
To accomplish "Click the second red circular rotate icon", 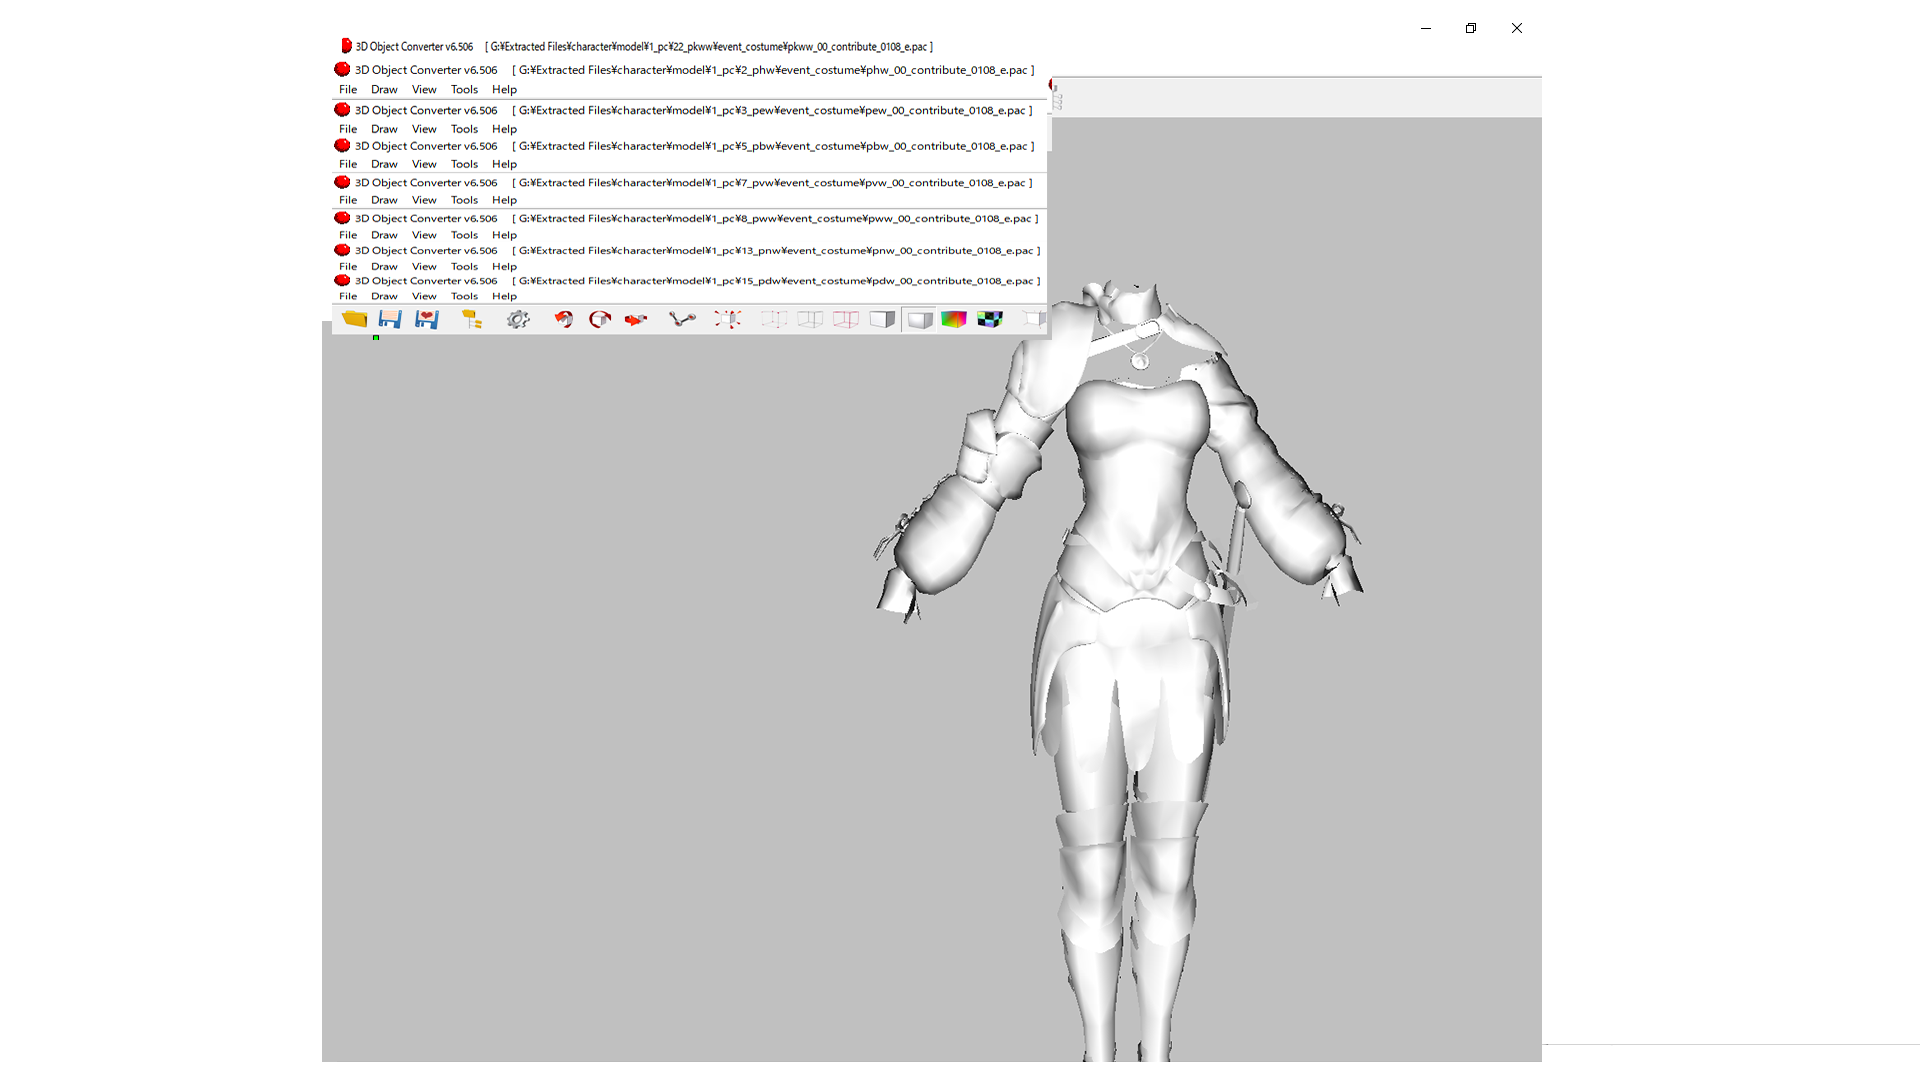I will click(600, 319).
